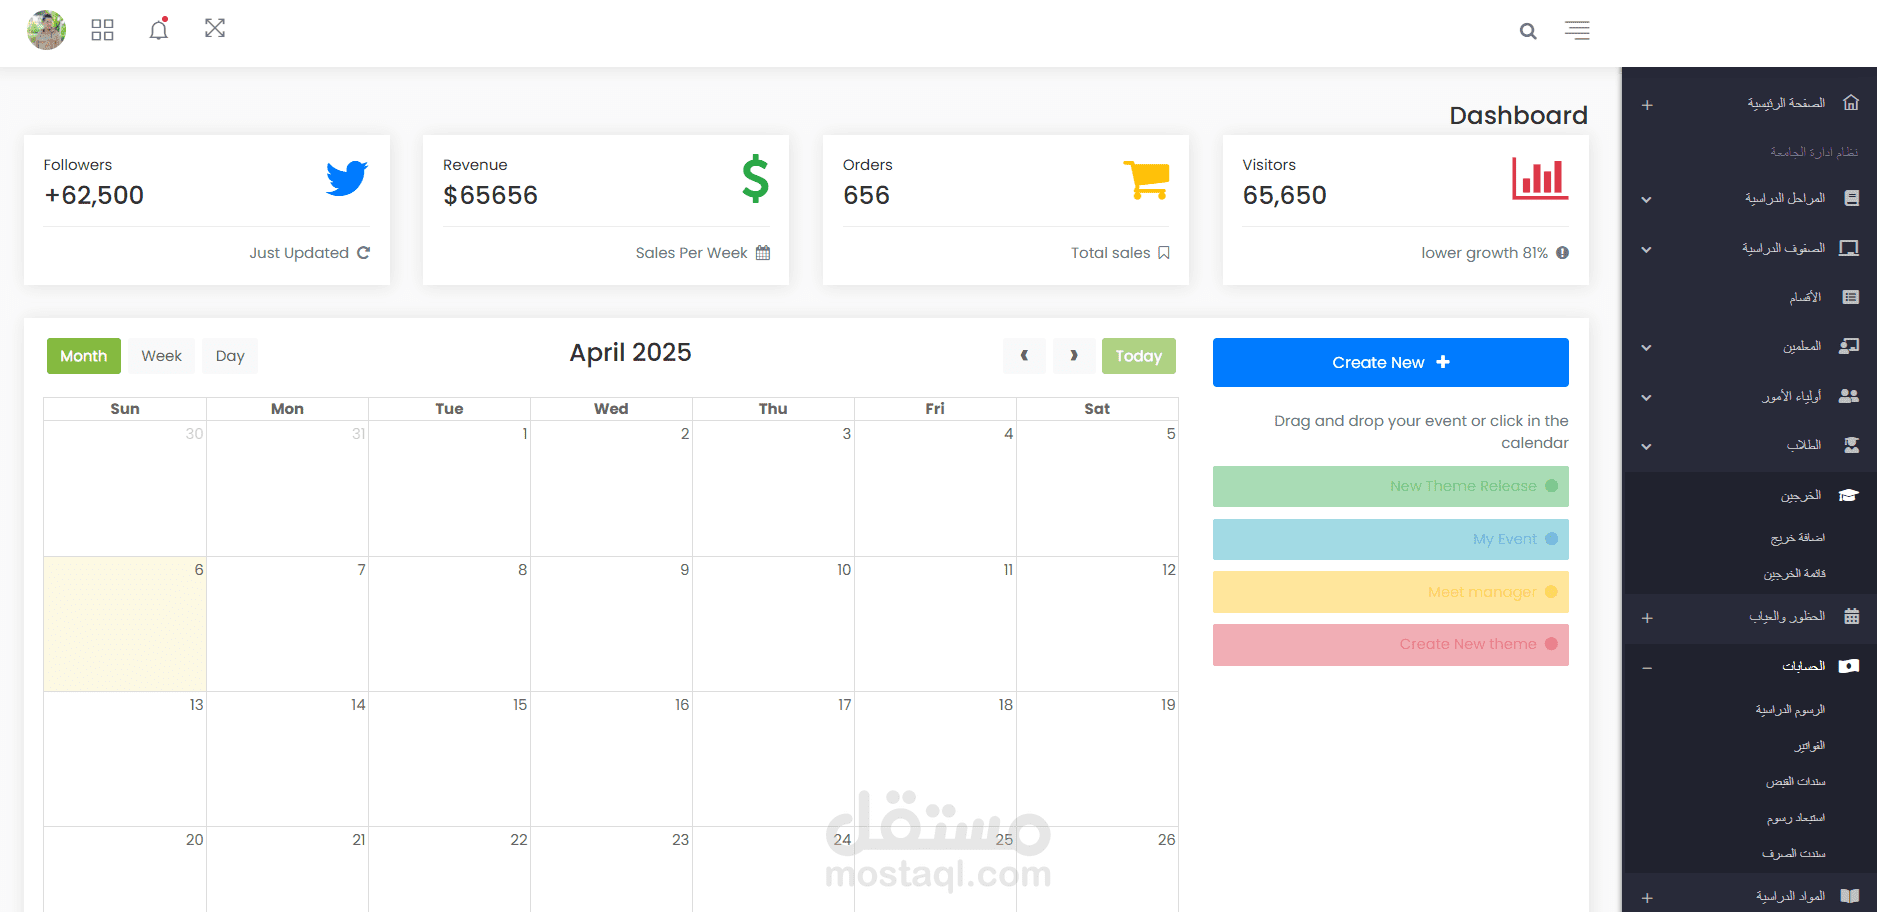Expand الحضور والغياب with its plus sign
Screen dimensions: 1877x912
point(1647,618)
